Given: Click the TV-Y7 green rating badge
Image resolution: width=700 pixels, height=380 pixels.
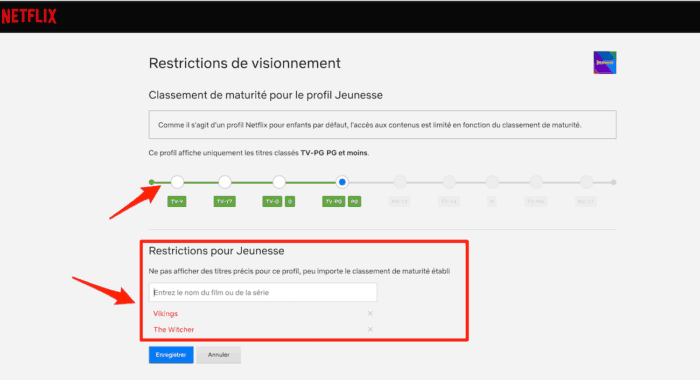Looking at the screenshot, I should click(x=225, y=202).
